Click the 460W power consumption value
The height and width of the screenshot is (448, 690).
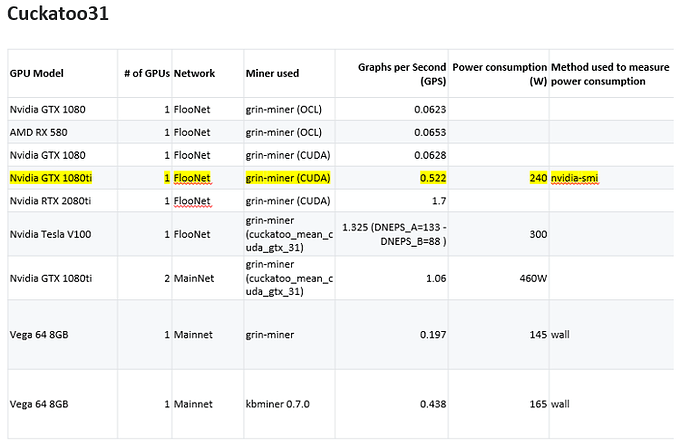(533, 279)
